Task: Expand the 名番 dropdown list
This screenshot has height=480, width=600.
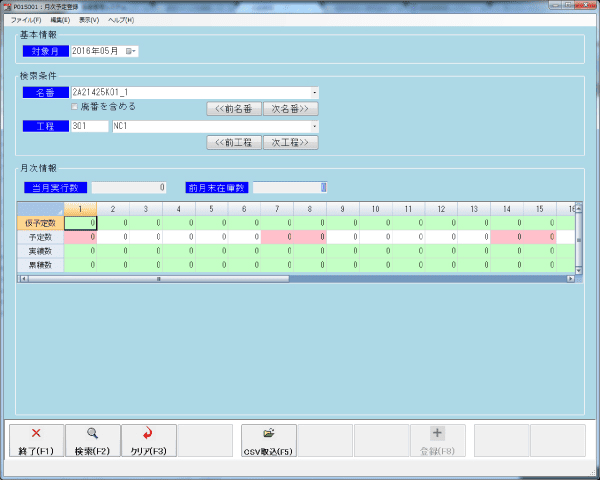Action: tap(314, 92)
